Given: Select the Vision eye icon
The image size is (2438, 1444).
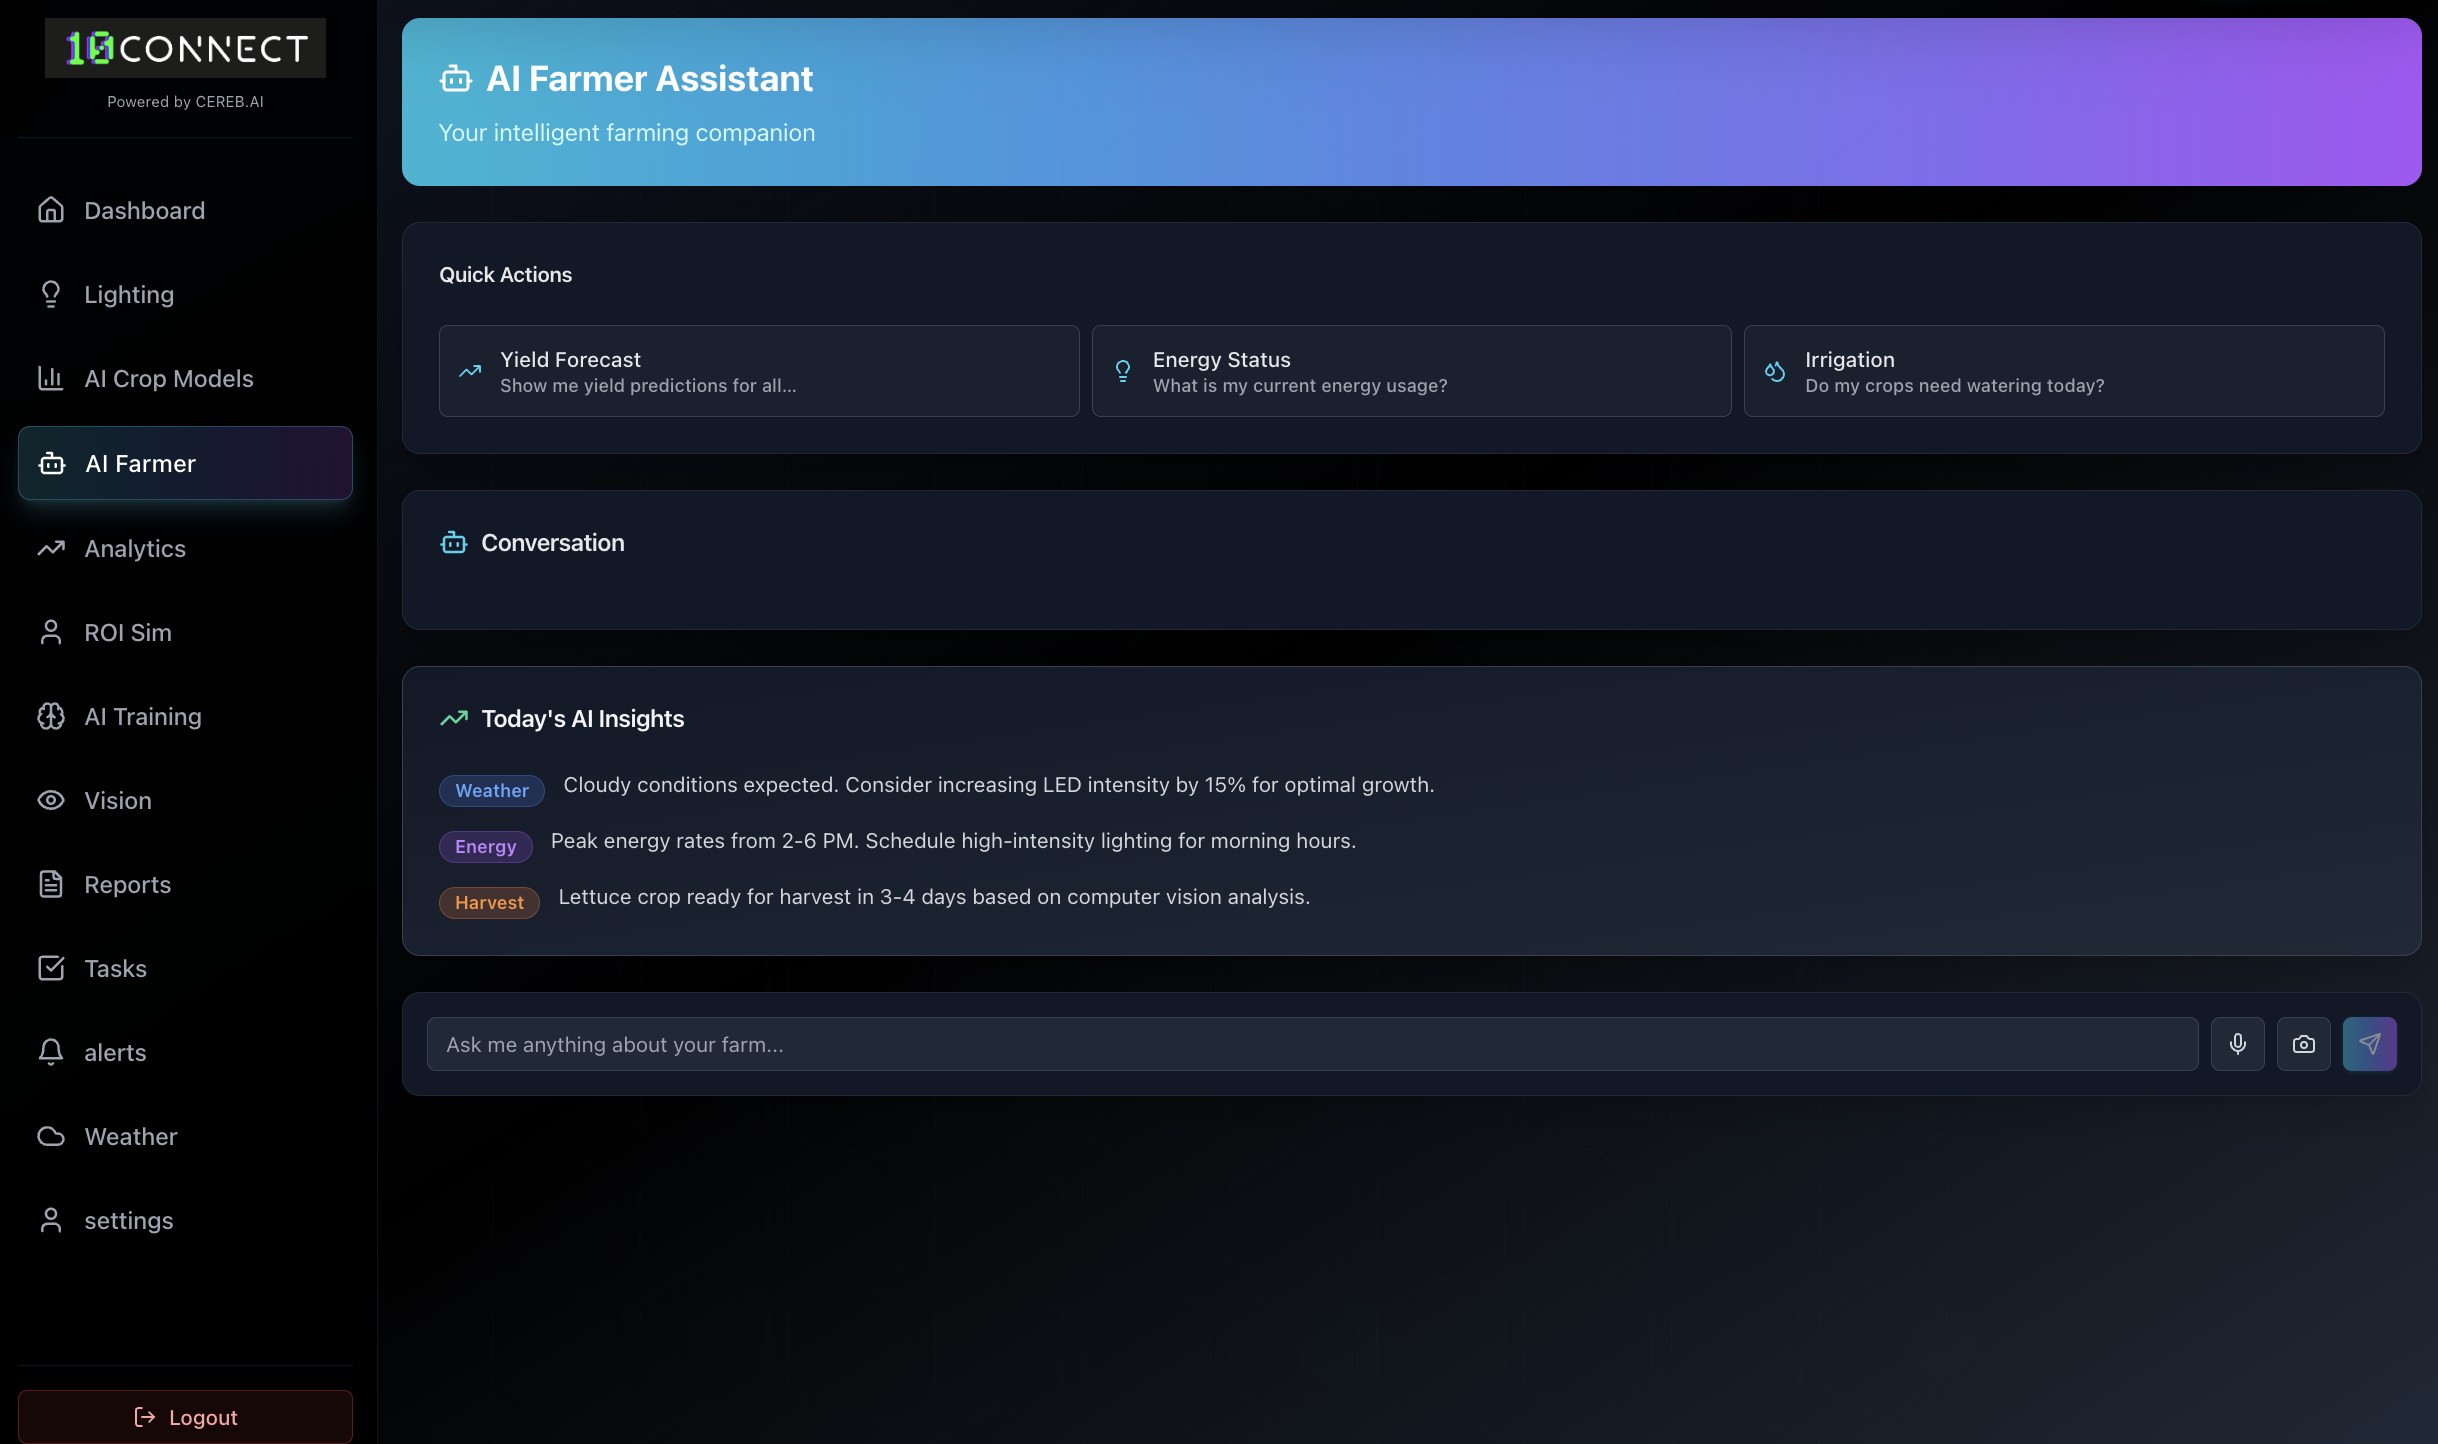Looking at the screenshot, I should pyautogui.click(x=51, y=800).
